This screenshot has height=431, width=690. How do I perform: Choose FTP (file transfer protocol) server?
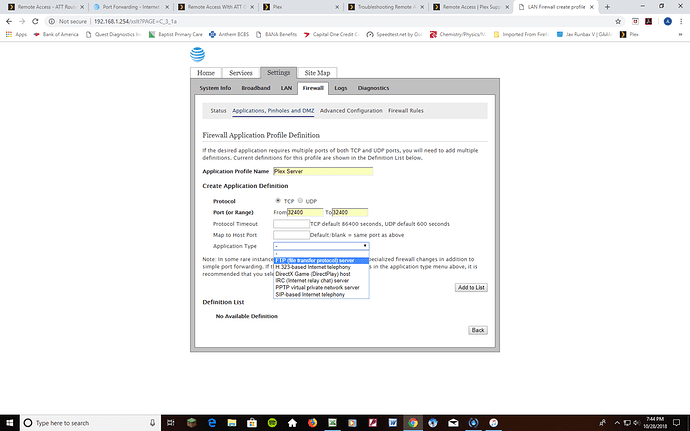click(321, 261)
